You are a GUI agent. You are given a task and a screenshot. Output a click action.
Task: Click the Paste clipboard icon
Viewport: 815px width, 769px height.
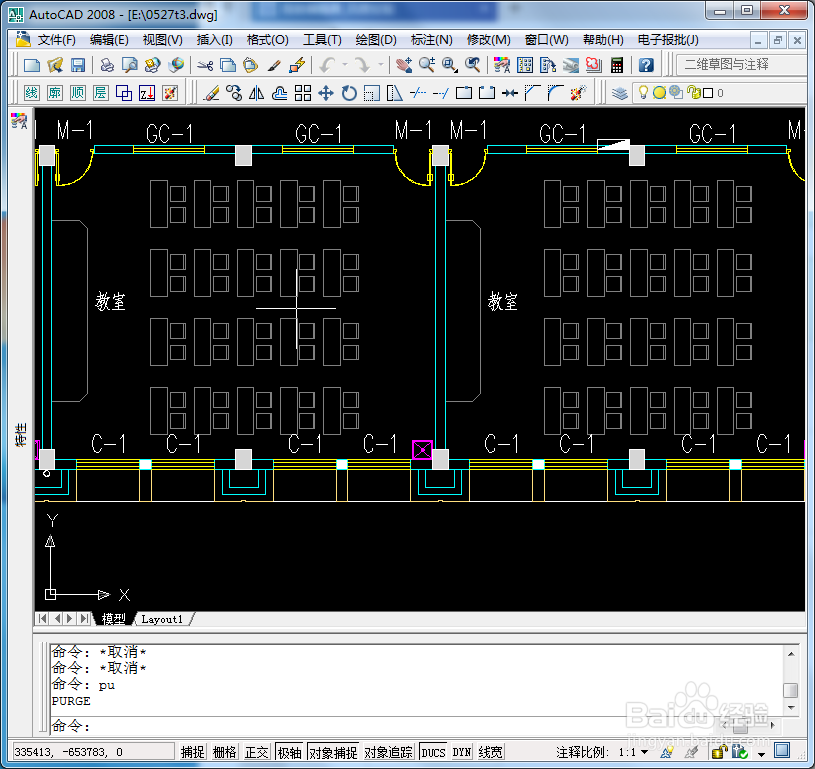(x=251, y=65)
